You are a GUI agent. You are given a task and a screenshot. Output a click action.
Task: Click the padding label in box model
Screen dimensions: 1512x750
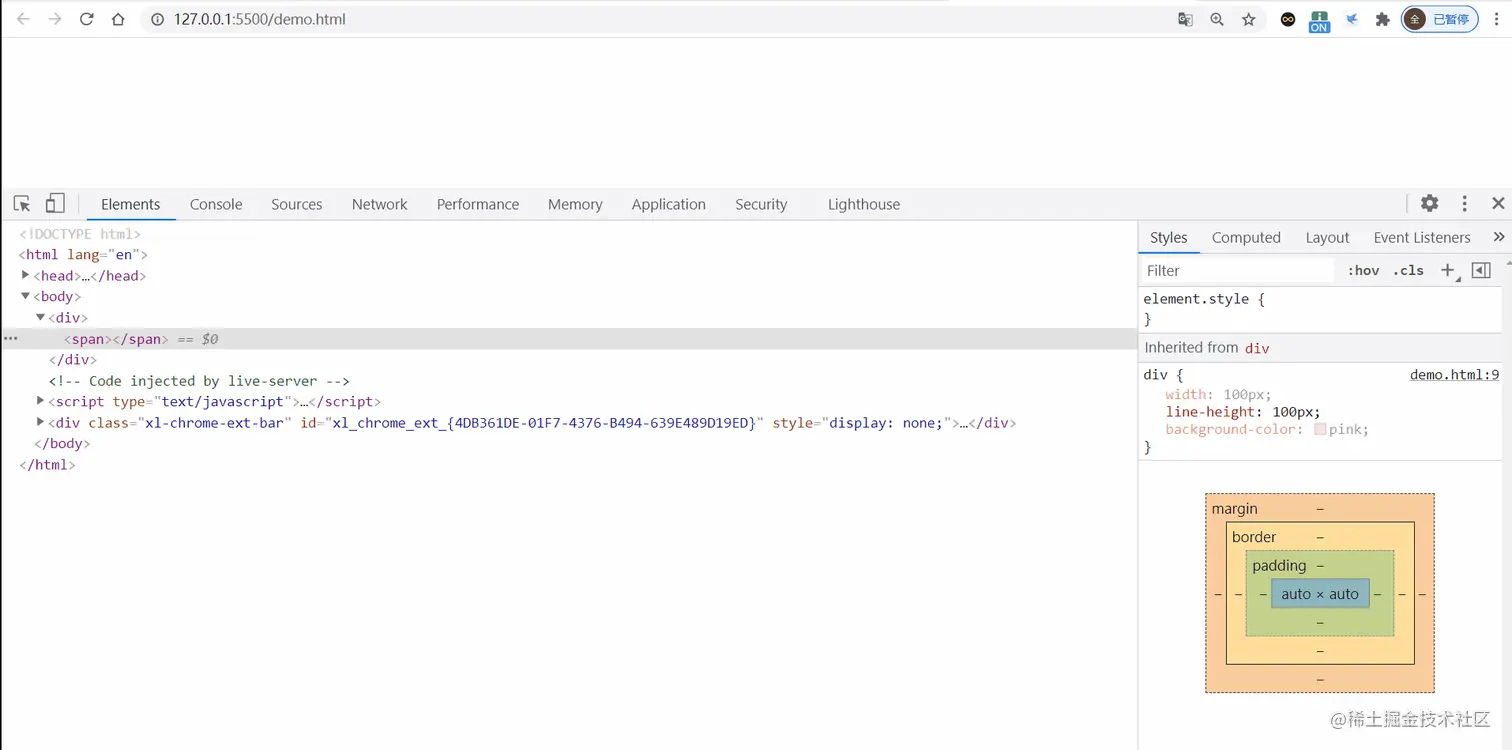(x=1279, y=565)
